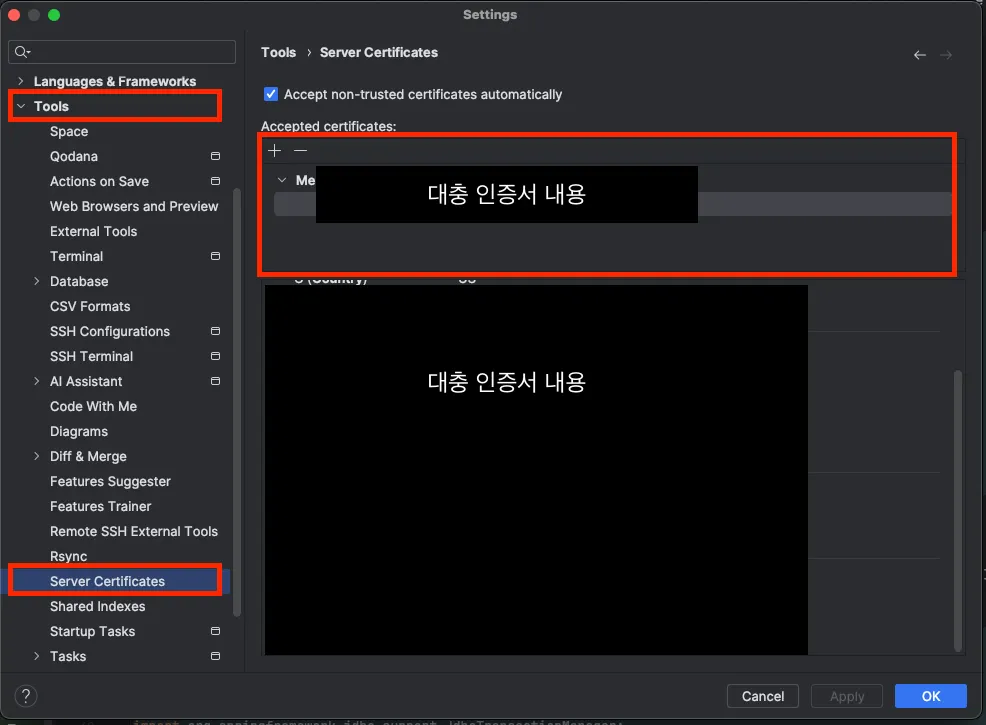Open CSV Formats settings
Viewport: 986px width, 725px height.
pyautogui.click(x=90, y=306)
